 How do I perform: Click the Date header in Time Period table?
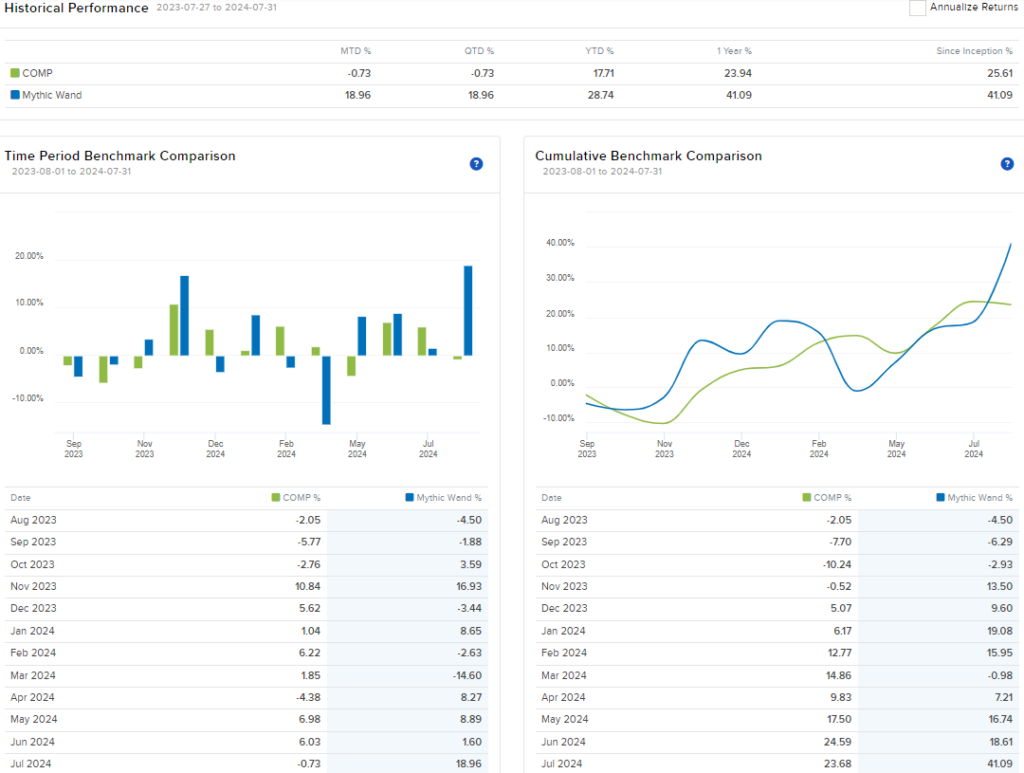[x=20, y=497]
